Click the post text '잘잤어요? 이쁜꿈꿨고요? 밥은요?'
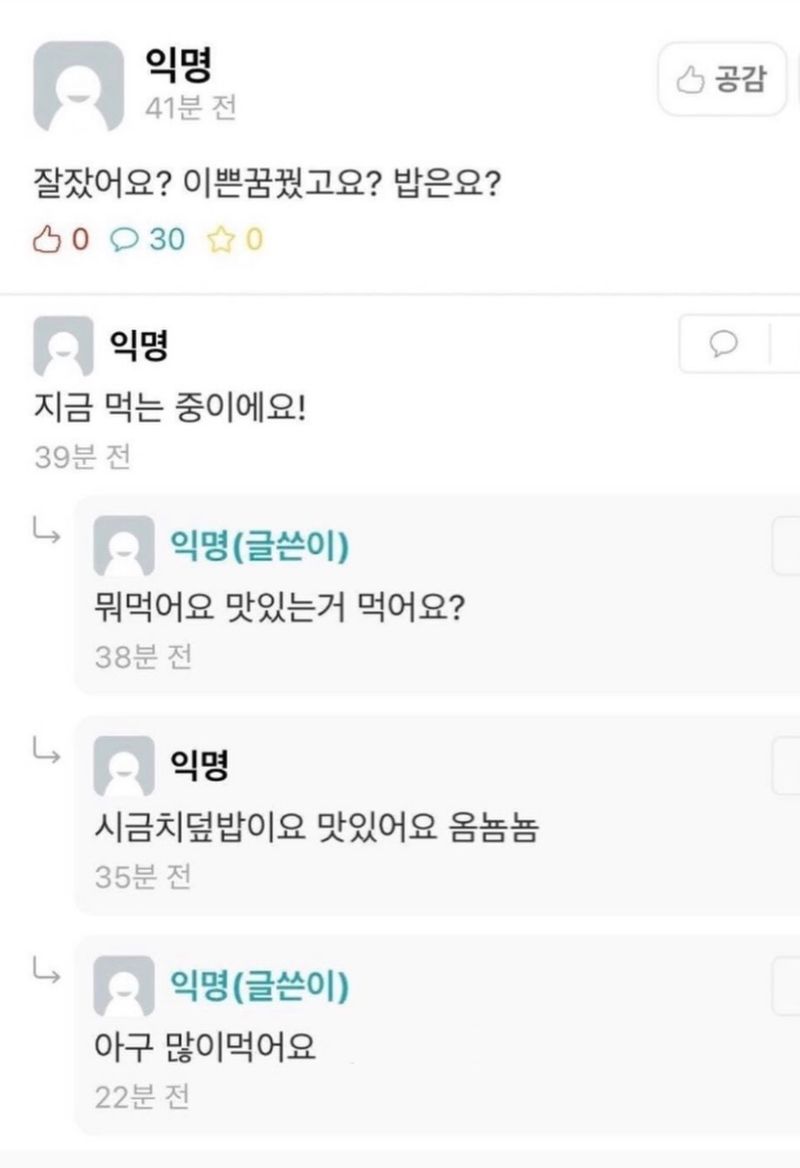800x1168 pixels. pyautogui.click(x=267, y=183)
